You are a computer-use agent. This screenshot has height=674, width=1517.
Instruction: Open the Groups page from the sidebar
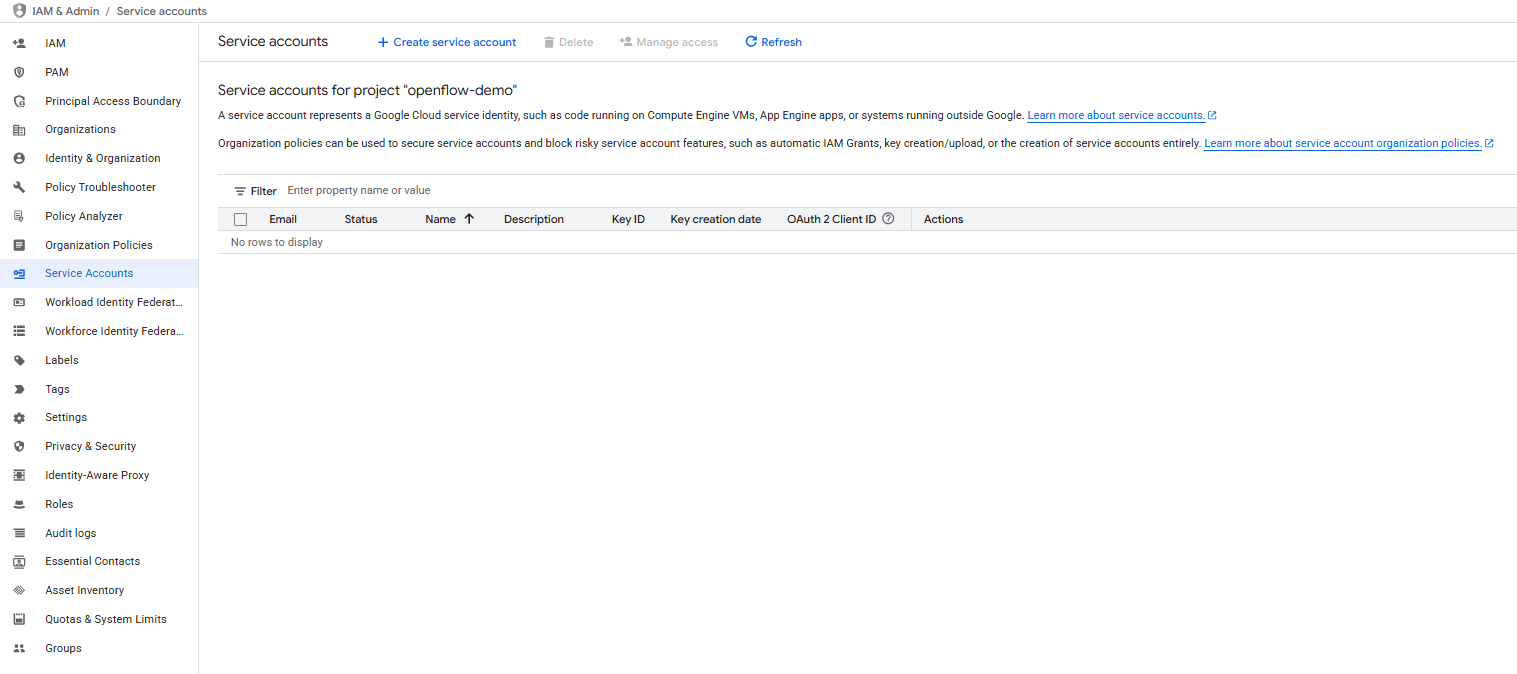(x=62, y=647)
